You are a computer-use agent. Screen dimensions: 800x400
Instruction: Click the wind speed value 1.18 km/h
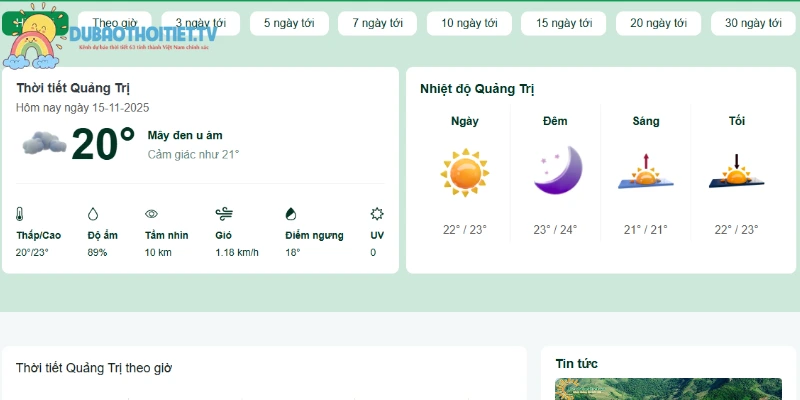click(237, 253)
